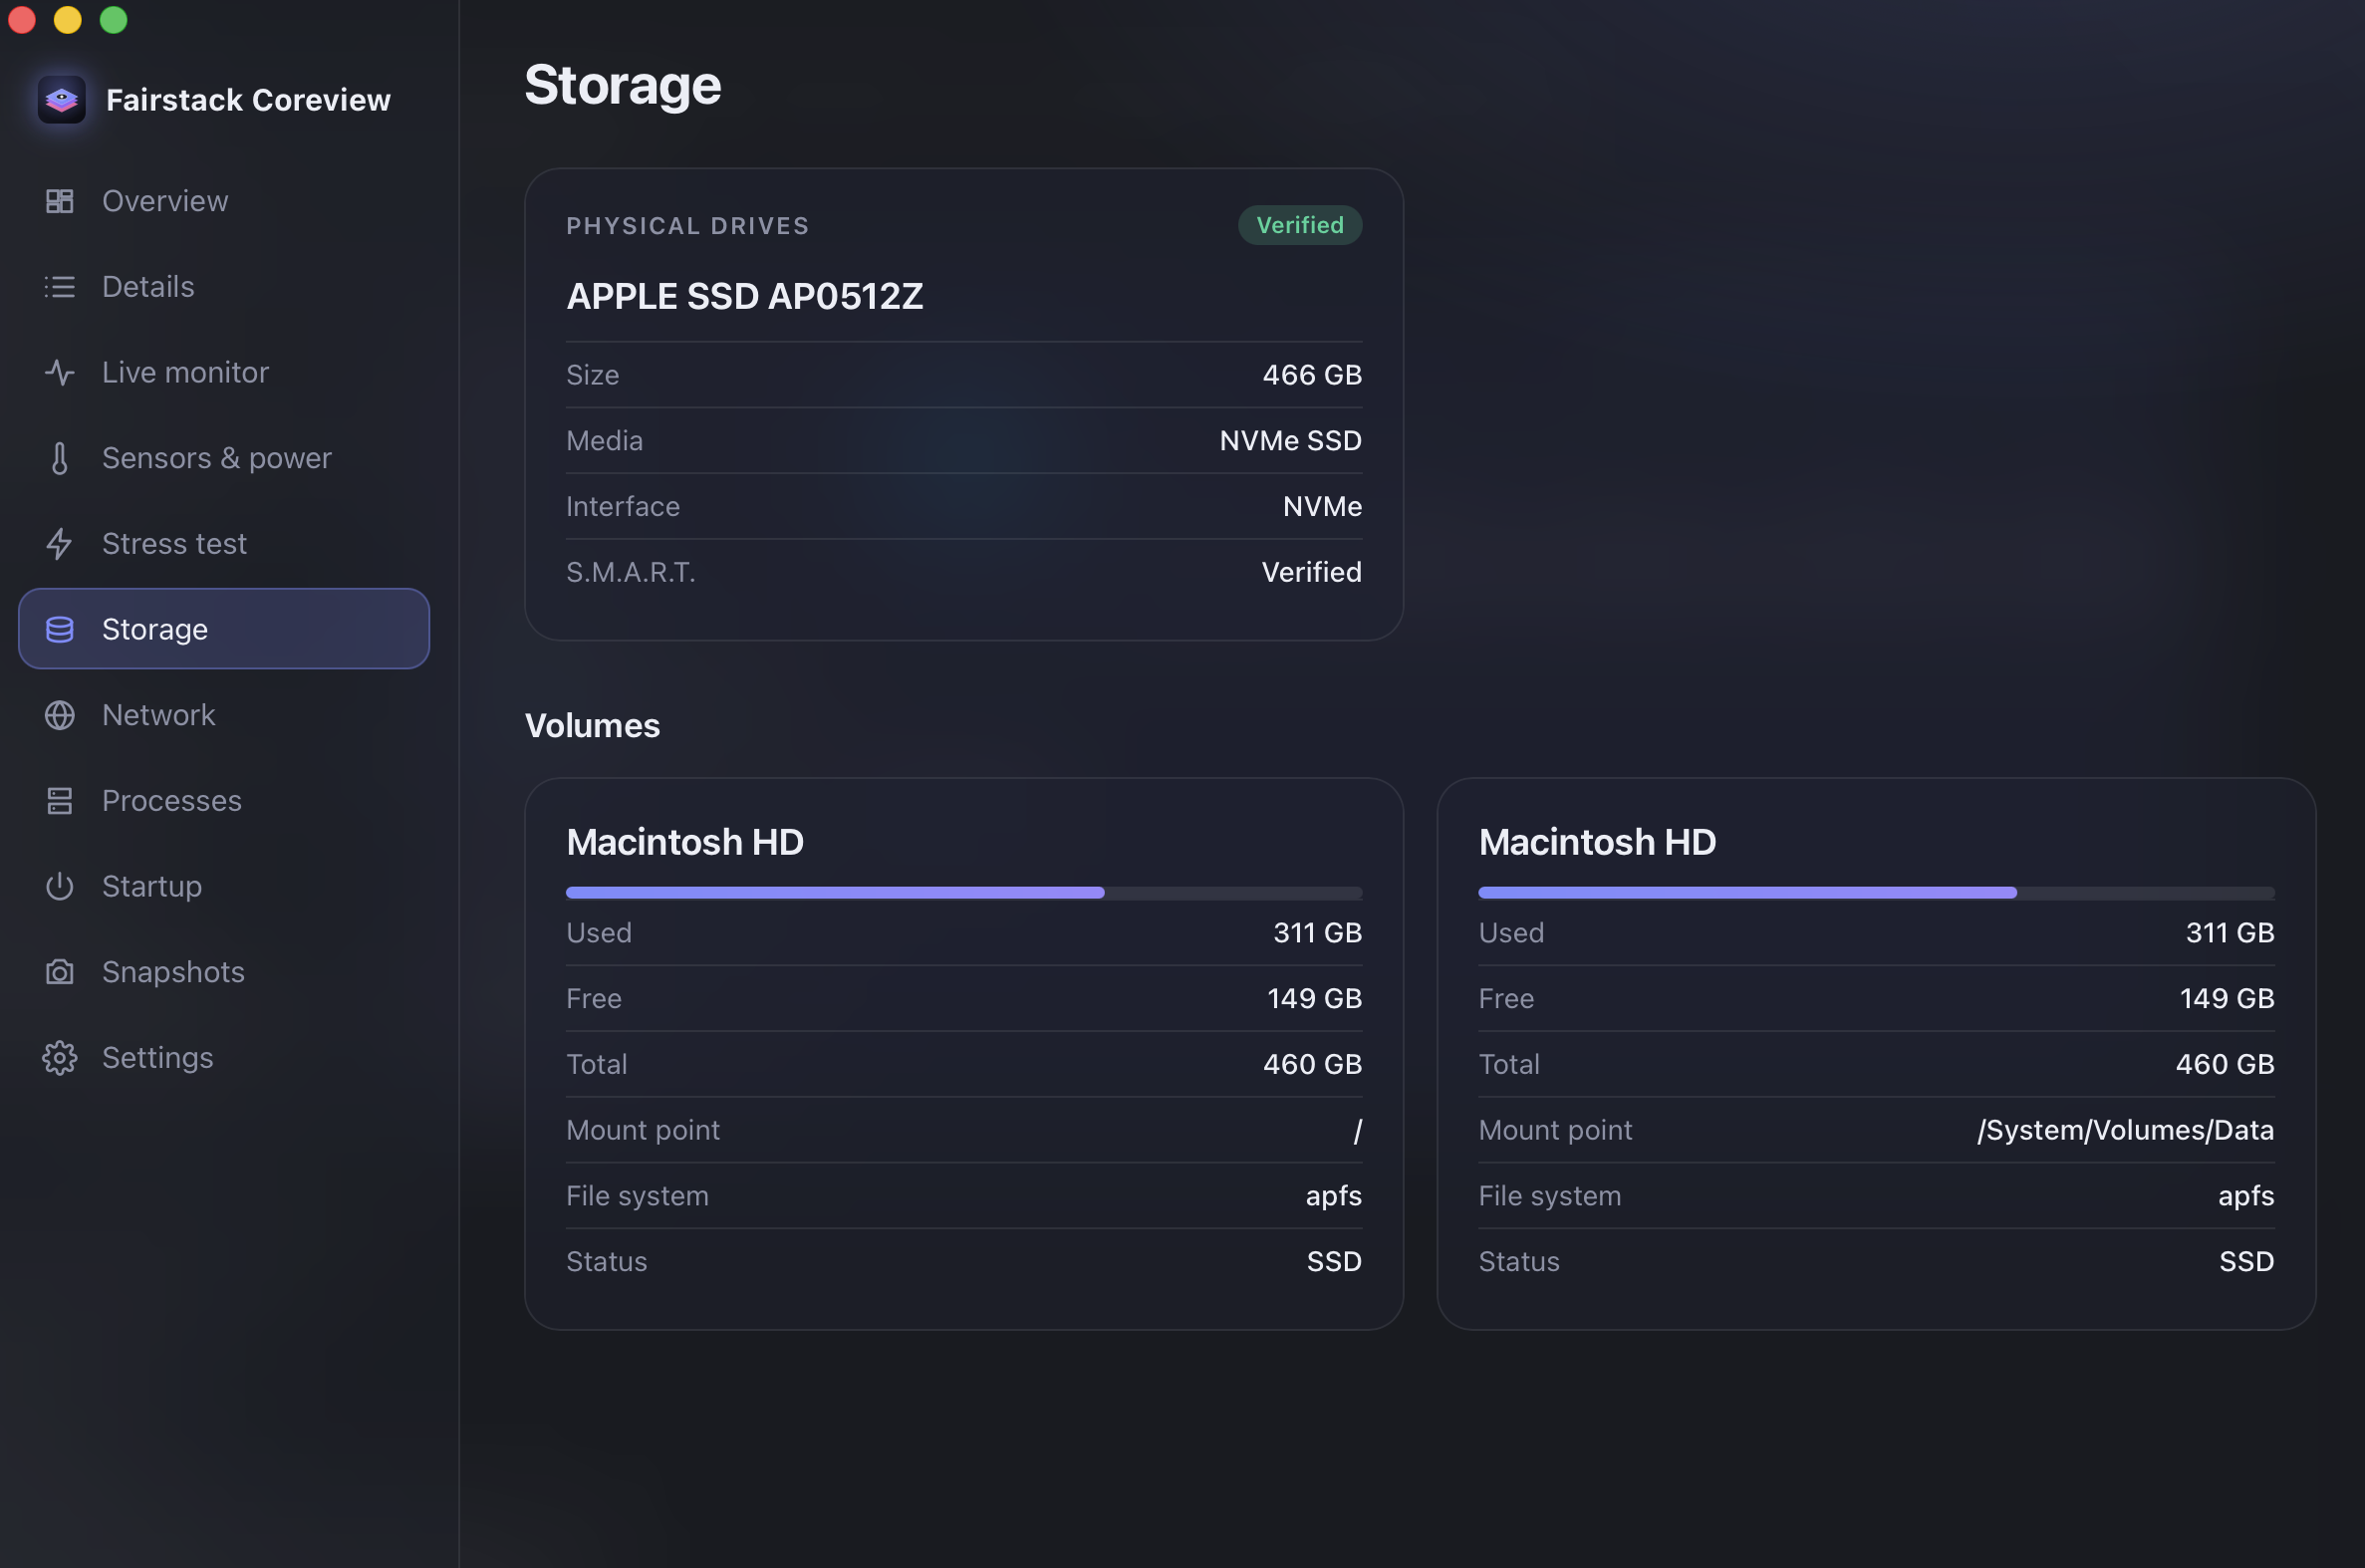2365x1568 pixels.
Task: Show the Processes page
Action: [224, 801]
